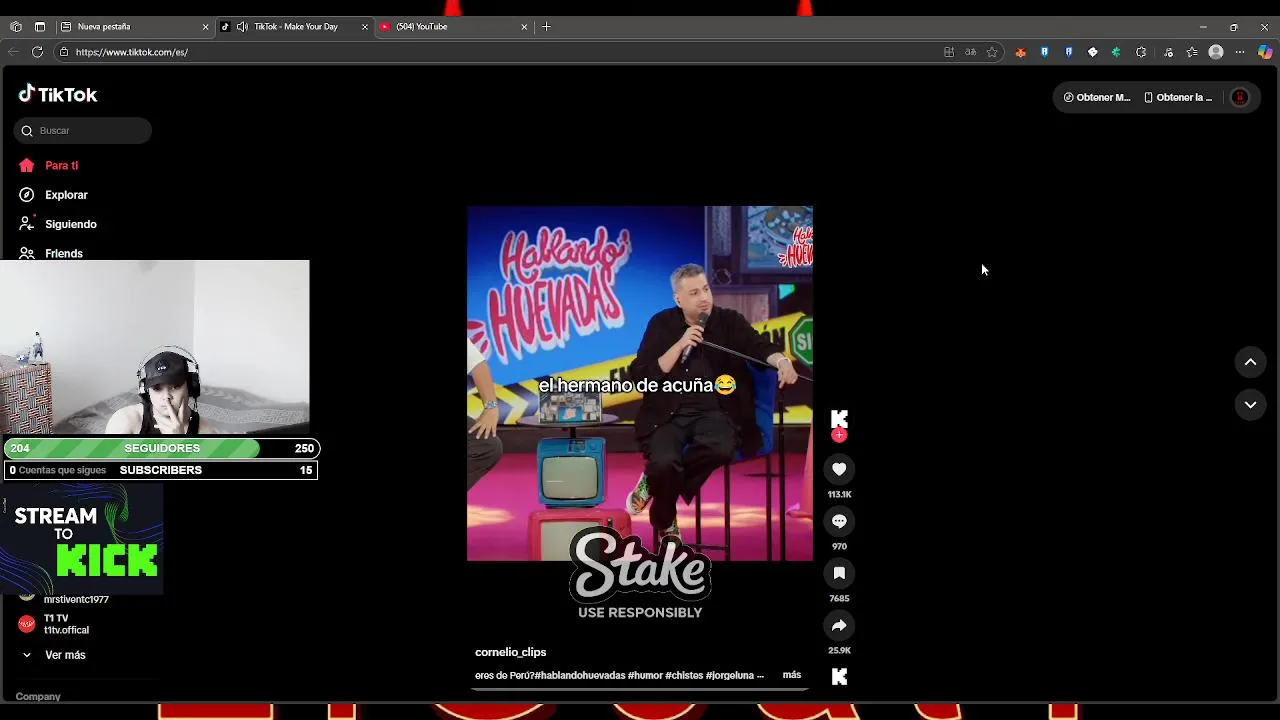Open tab actions menu icon at top left

[40, 27]
